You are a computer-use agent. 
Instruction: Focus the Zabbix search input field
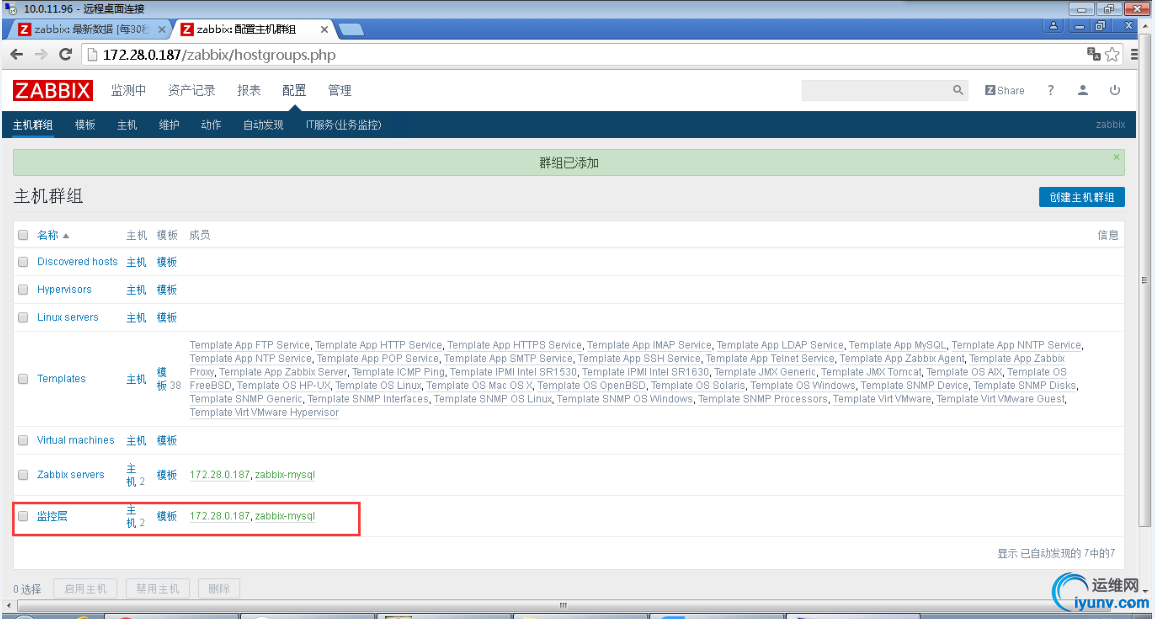[877, 90]
